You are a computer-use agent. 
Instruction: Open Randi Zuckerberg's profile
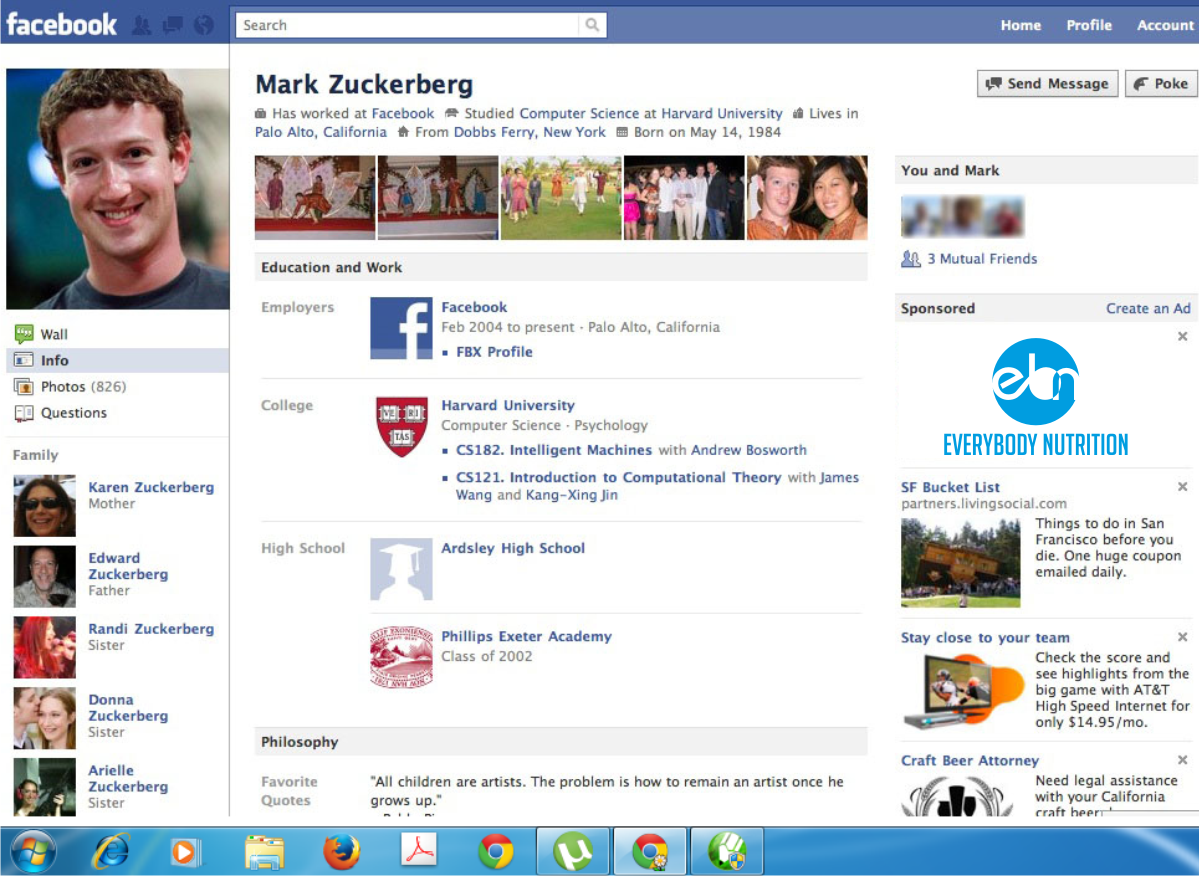[151, 628]
